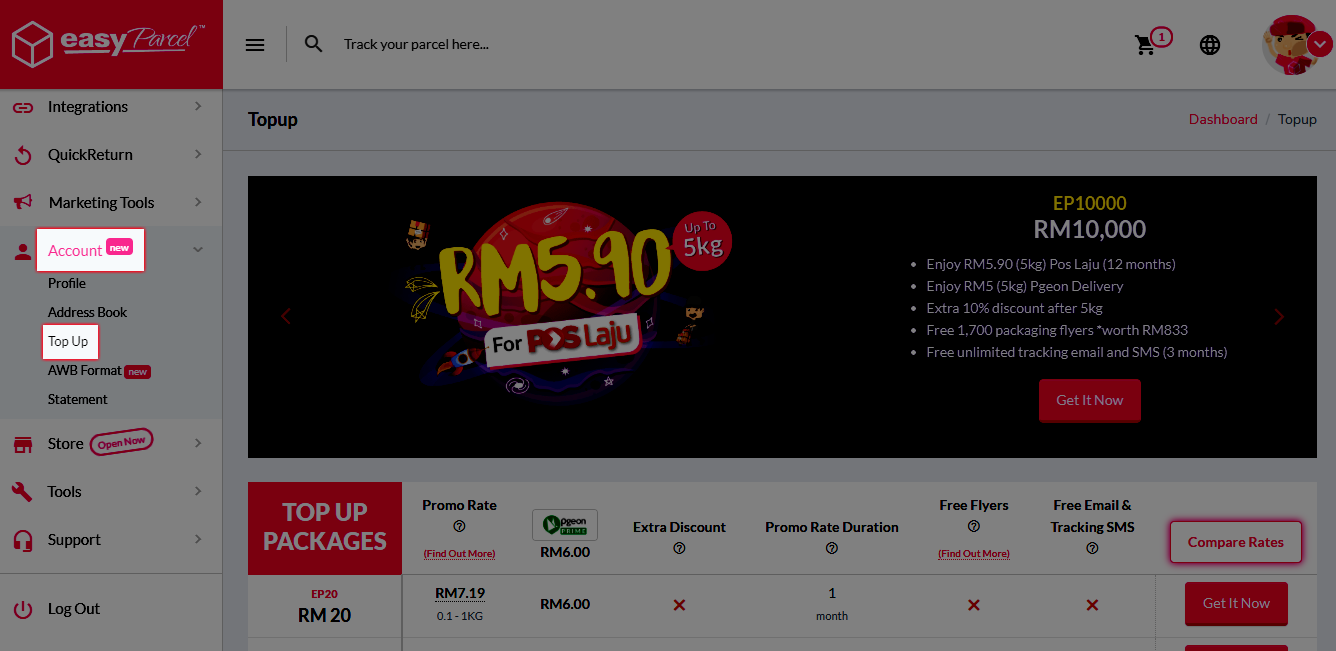Click the EP20 package label
This screenshot has width=1336, height=651.
pyautogui.click(x=325, y=594)
